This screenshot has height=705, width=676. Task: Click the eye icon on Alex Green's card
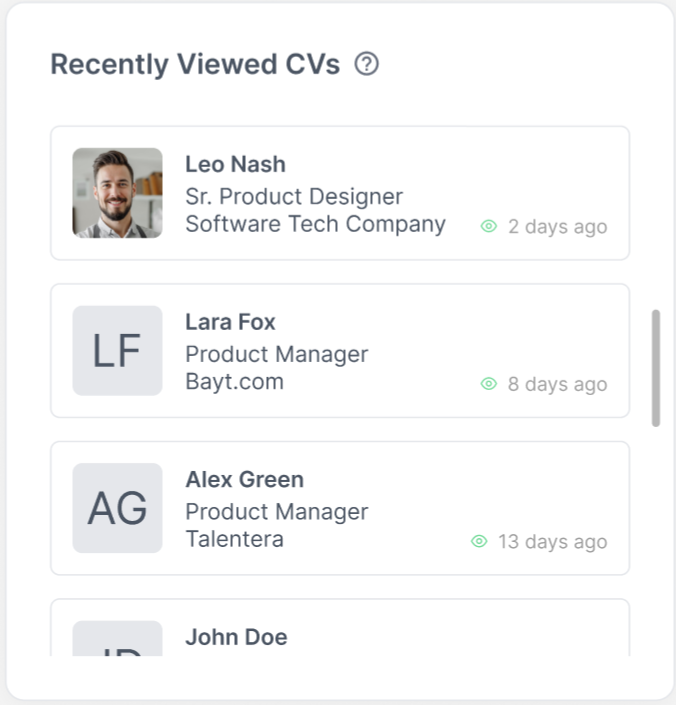479,541
